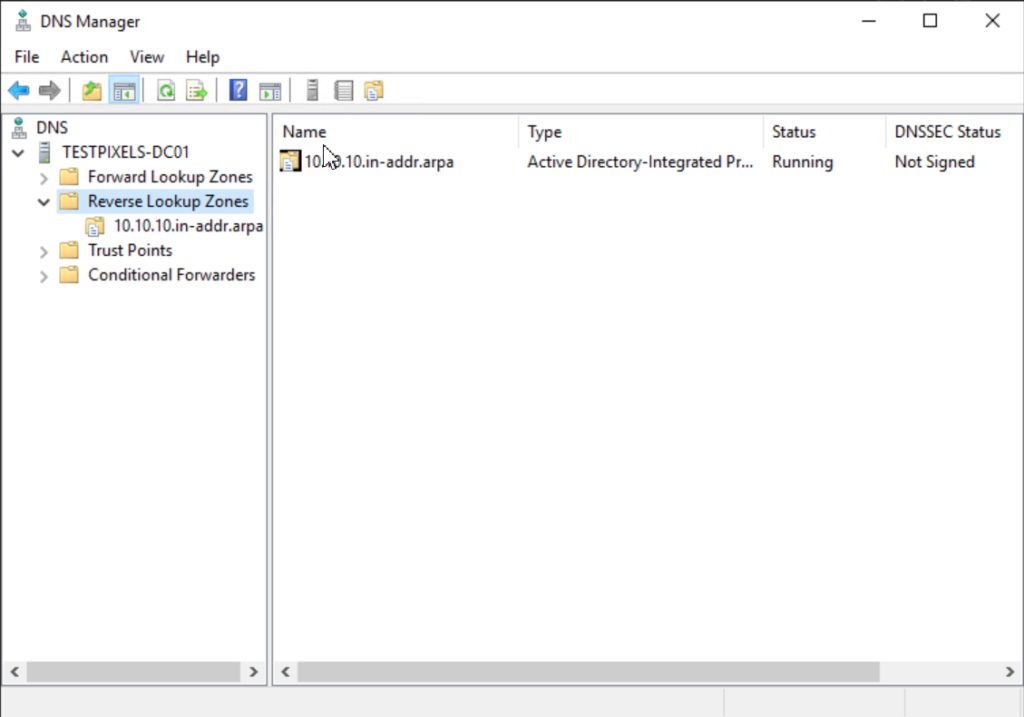Click the server icon in the right toolbar group
1024x717 pixels.
pyautogui.click(x=311, y=90)
